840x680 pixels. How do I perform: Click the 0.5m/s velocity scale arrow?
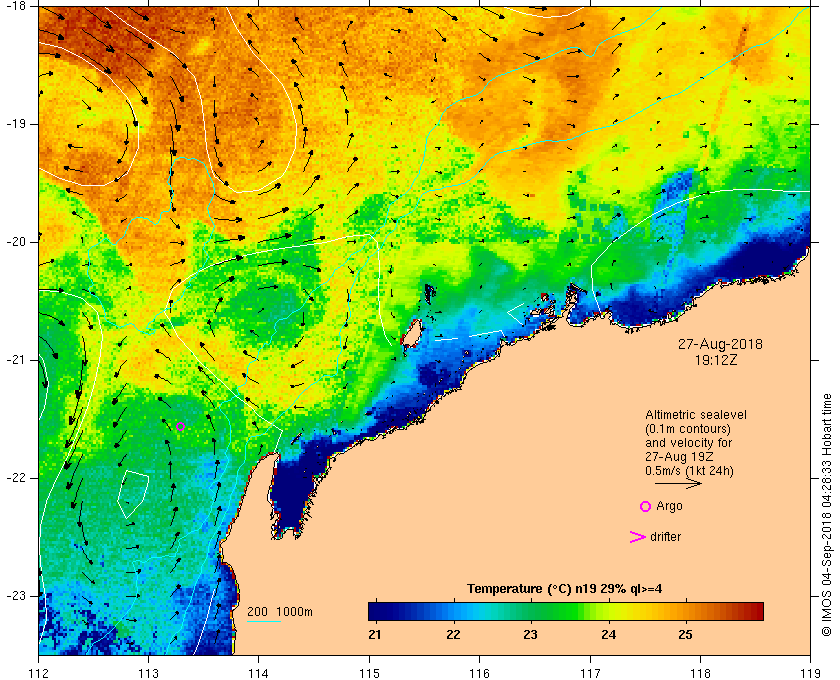coord(678,484)
